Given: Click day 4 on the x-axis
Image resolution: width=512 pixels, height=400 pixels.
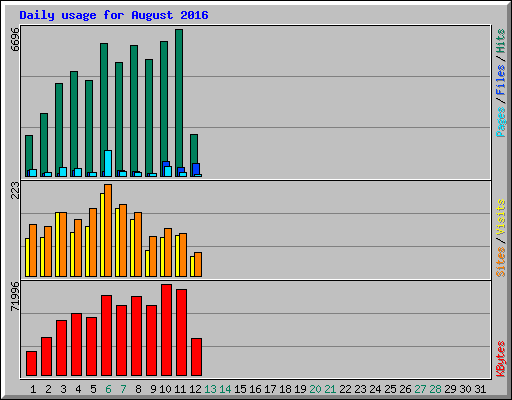Looking at the screenshot, I should pyautogui.click(x=78, y=389).
